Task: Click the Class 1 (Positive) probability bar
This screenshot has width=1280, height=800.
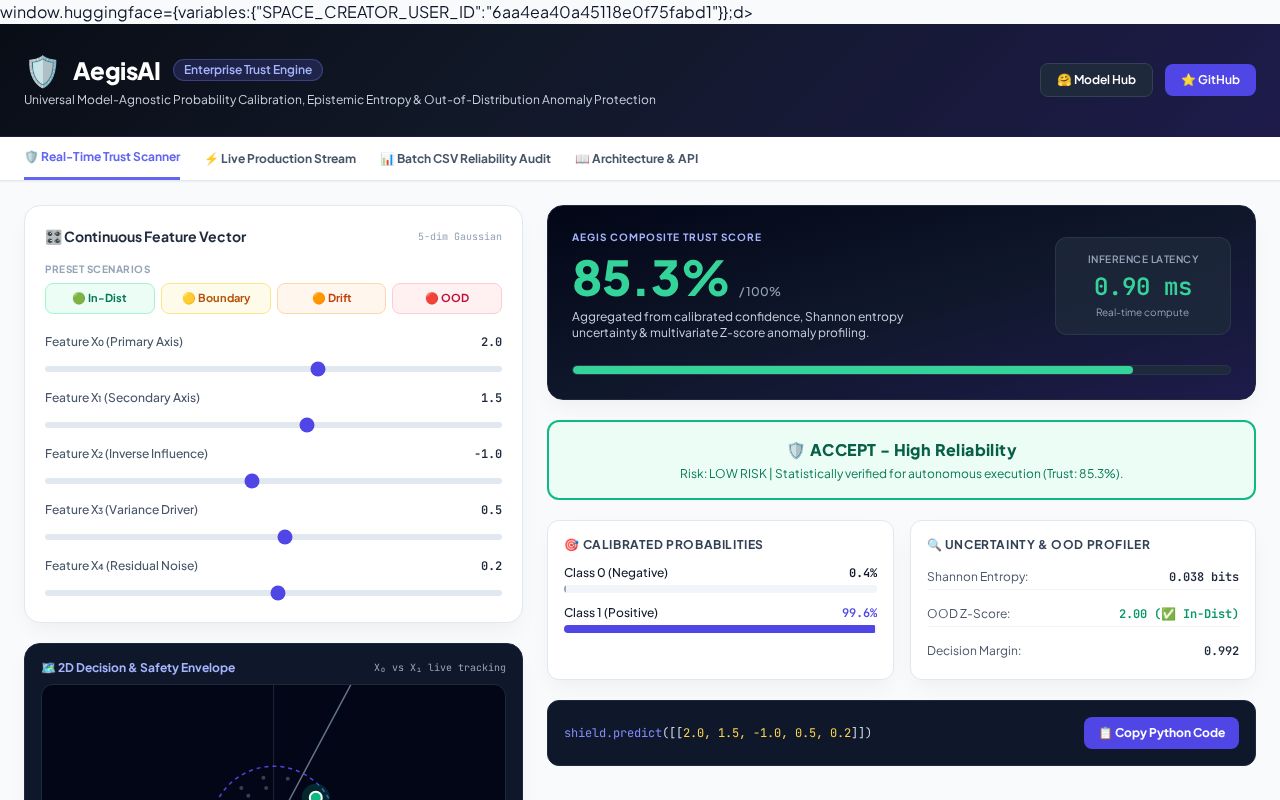Action: tap(720, 629)
